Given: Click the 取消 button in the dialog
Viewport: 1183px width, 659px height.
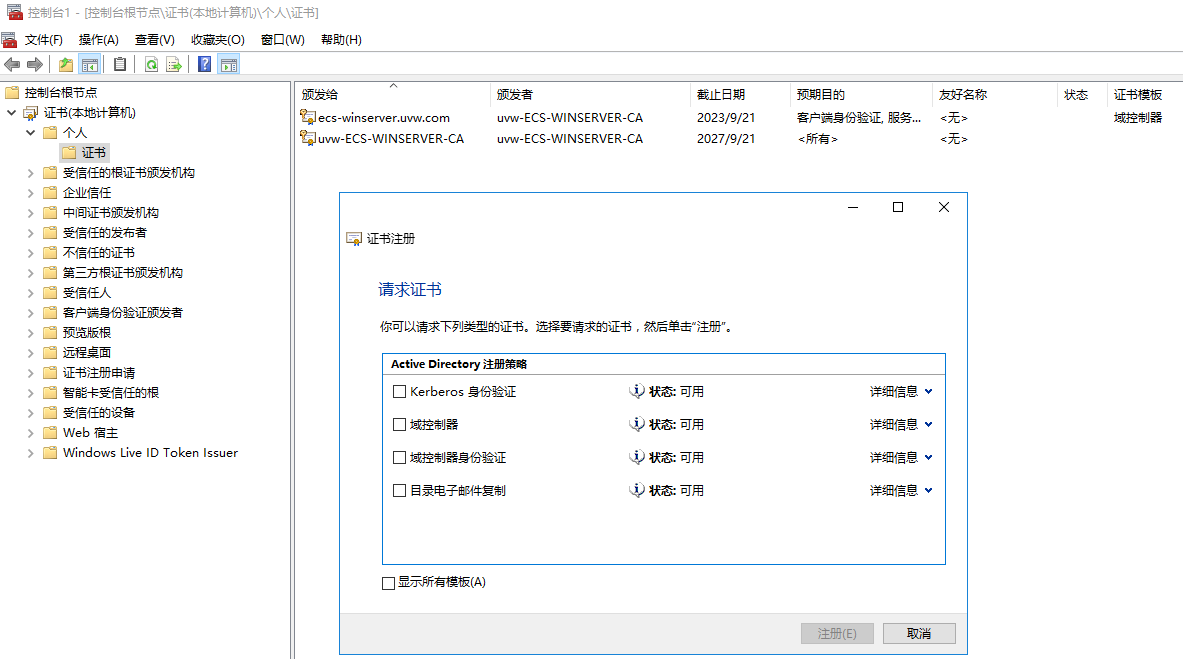Looking at the screenshot, I should 919,633.
